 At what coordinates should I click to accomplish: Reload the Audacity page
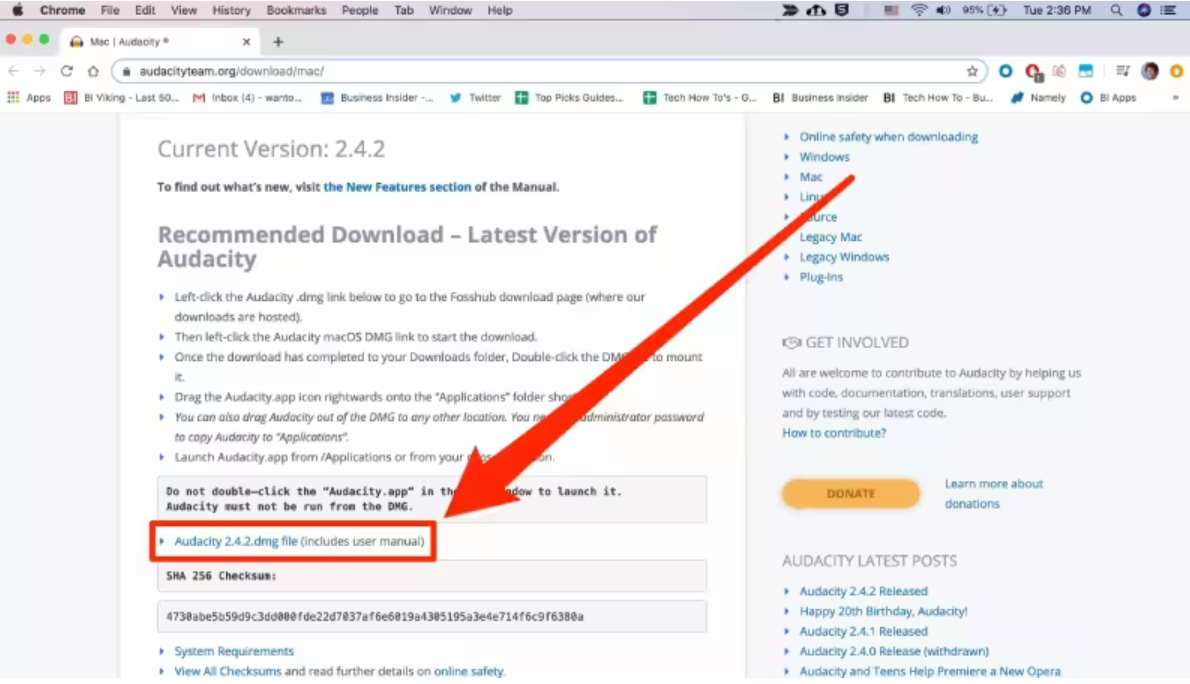(67, 71)
